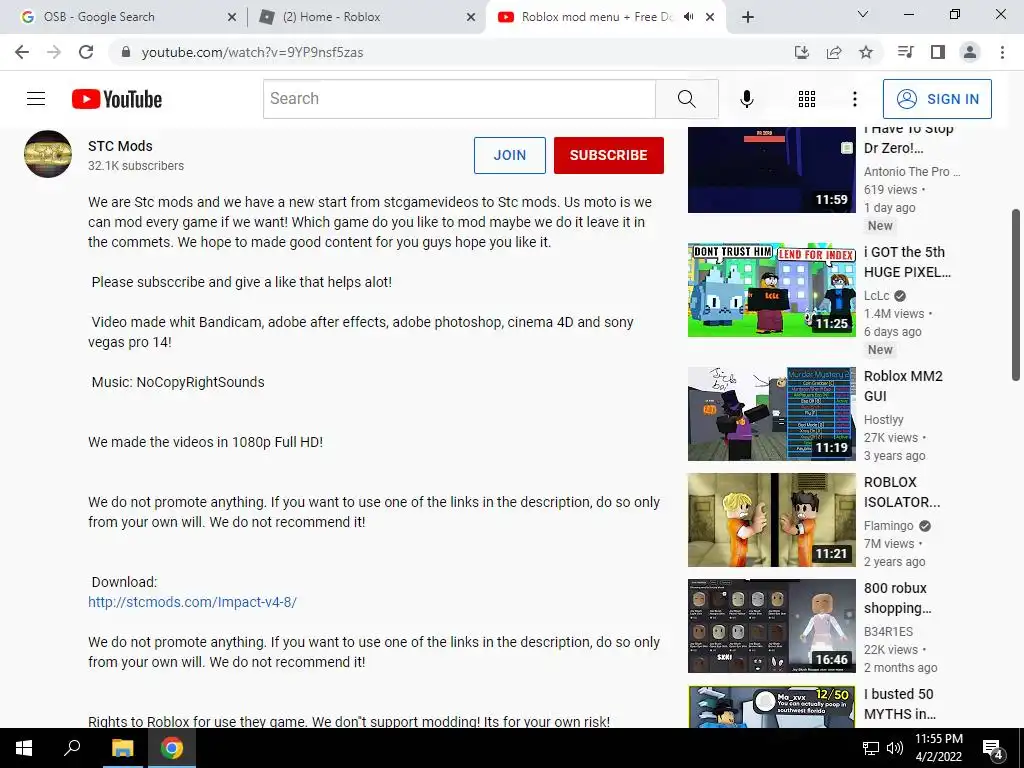Viewport: 1024px width, 768px height.
Task: Click the STC Mods channel avatar
Action: click(48, 154)
